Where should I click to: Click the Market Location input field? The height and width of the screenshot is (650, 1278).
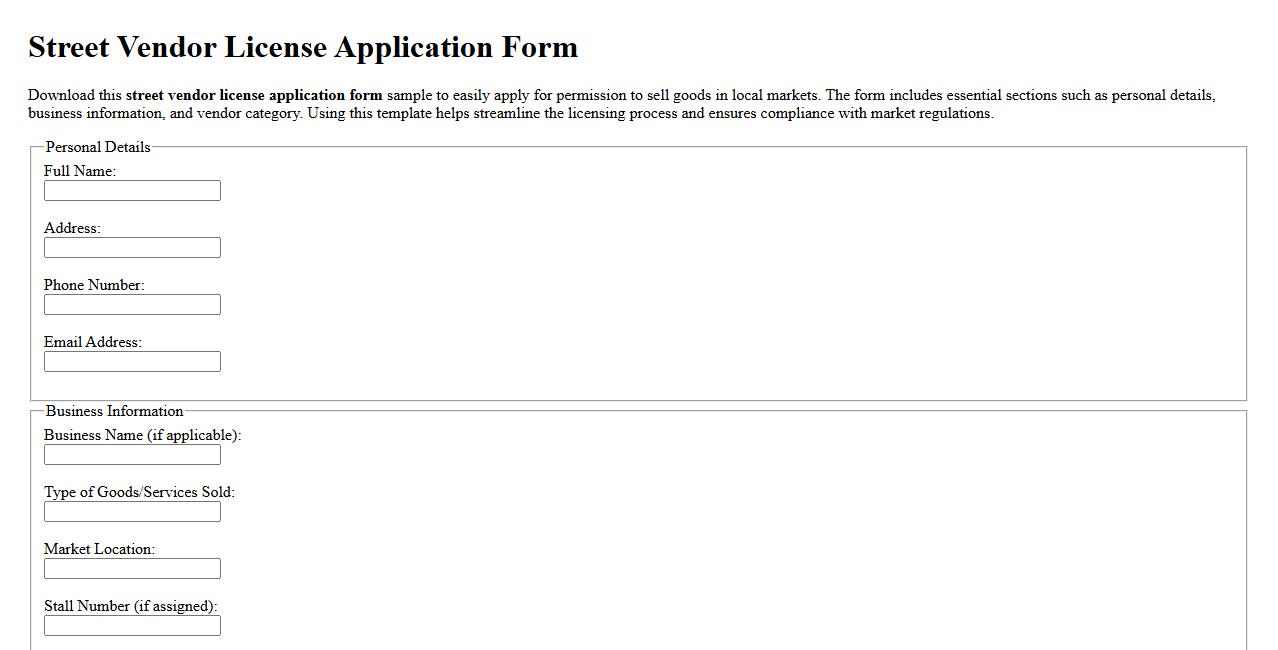click(131, 568)
